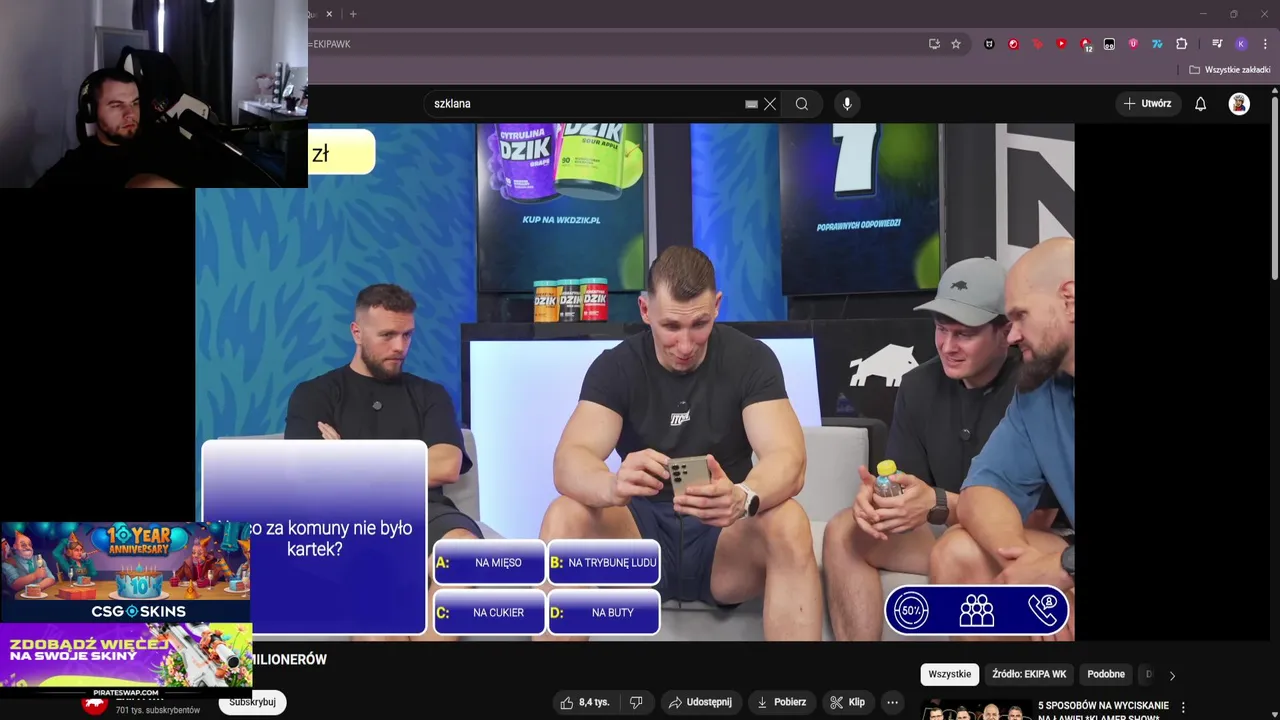
Task: Click the YouTube search magnifier button
Action: pyautogui.click(x=802, y=104)
